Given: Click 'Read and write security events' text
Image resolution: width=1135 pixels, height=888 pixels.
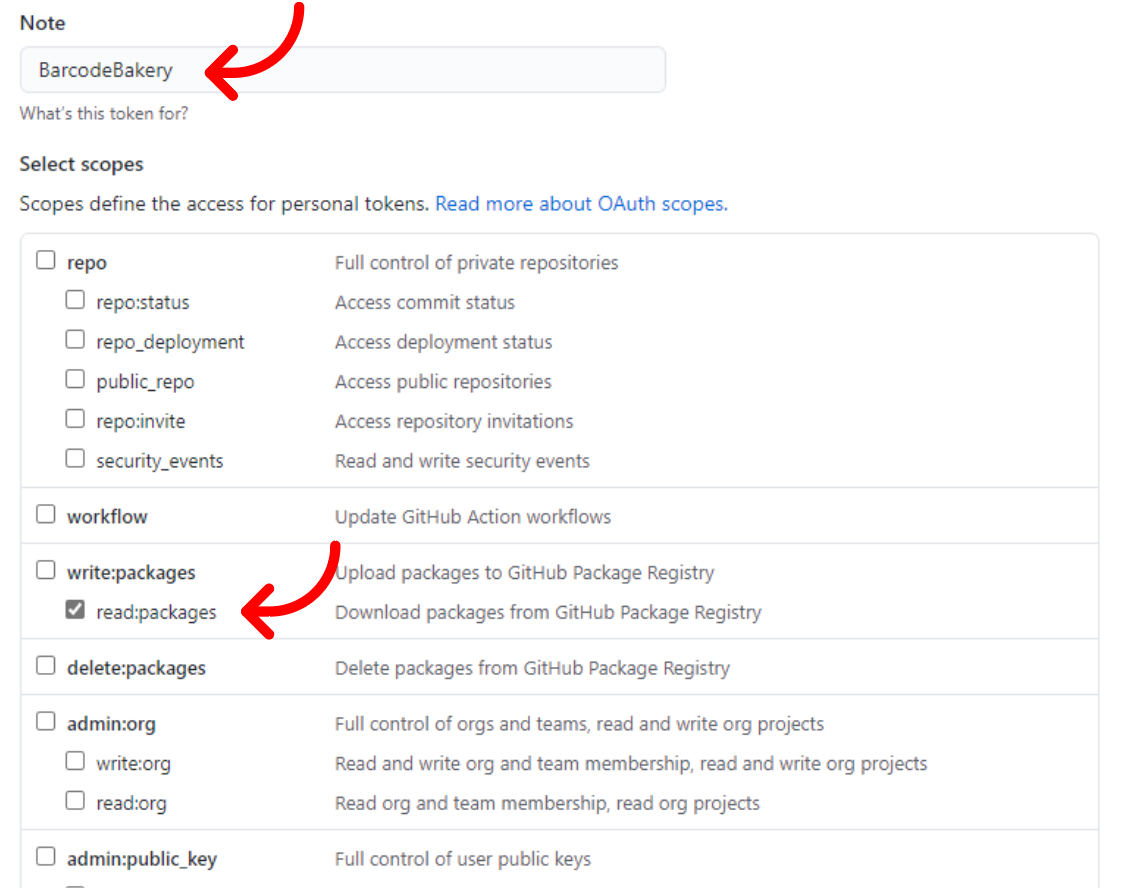Looking at the screenshot, I should coord(462,461).
